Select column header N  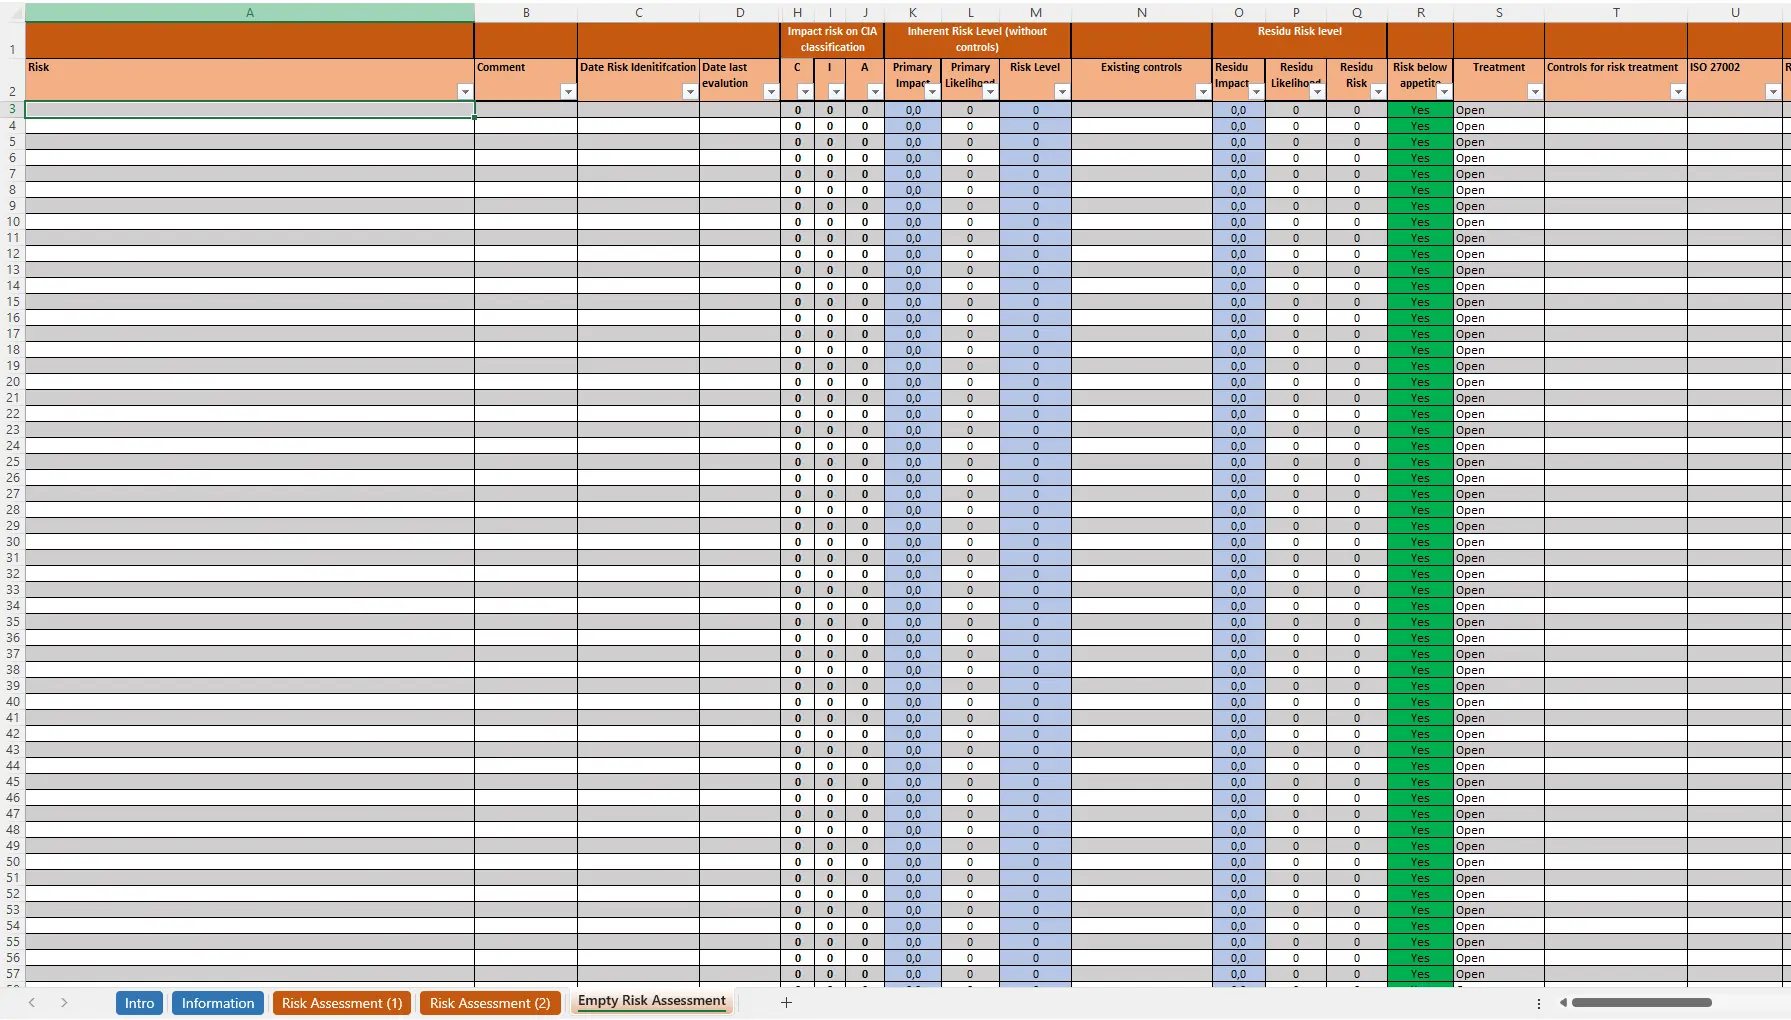(1141, 12)
